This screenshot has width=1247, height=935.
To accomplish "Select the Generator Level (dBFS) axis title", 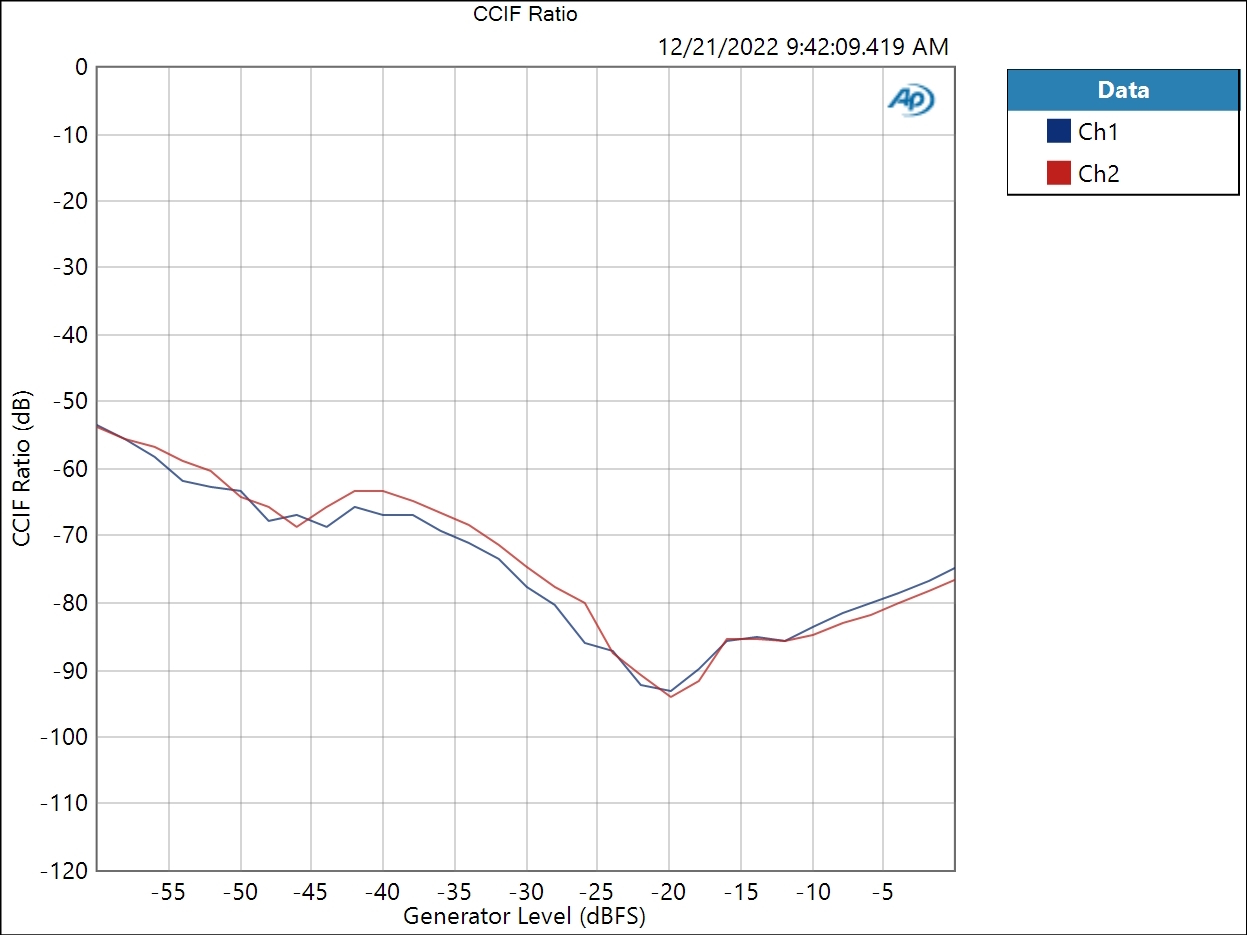I will 524,915.
